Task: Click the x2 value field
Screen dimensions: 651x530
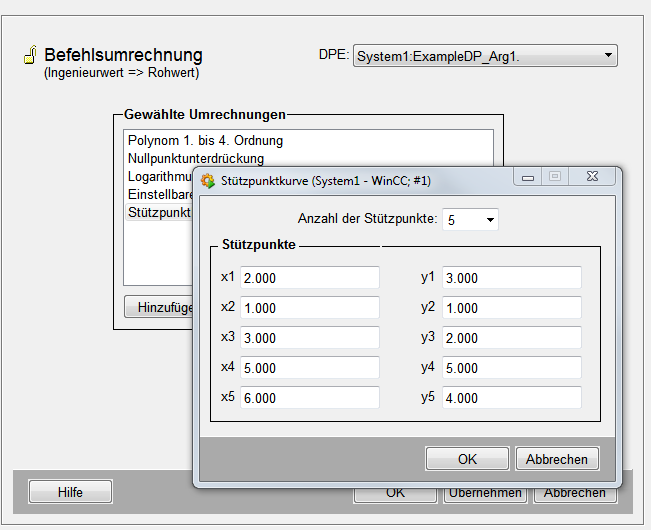Action: pos(309,308)
